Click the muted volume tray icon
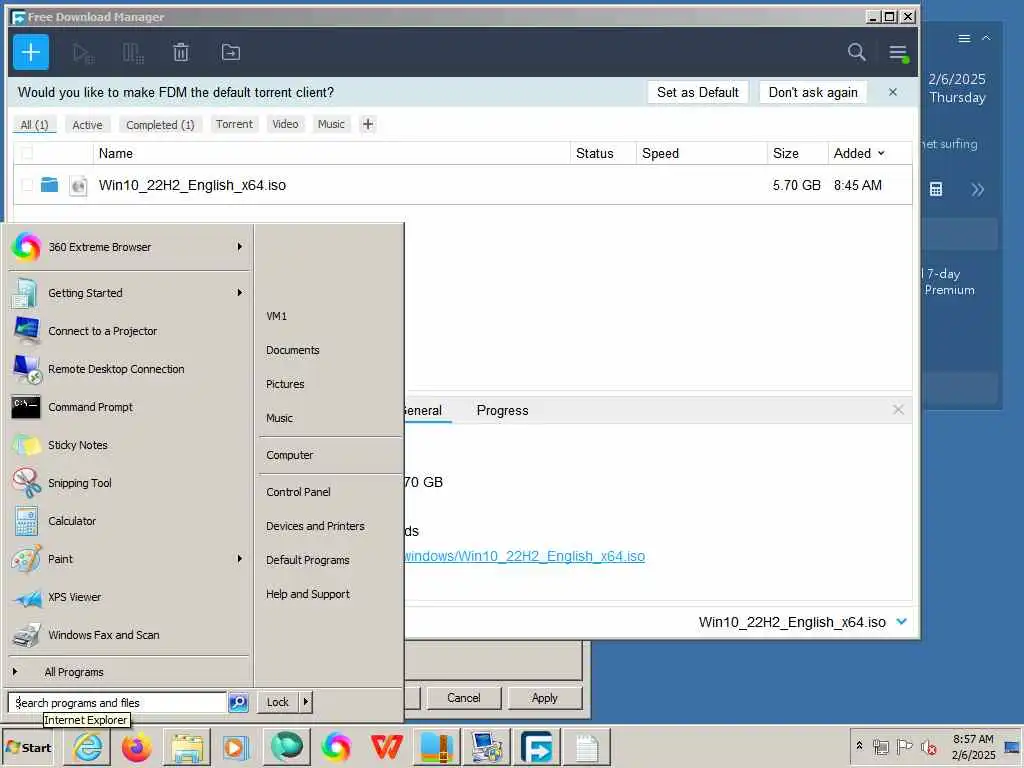 click(x=928, y=747)
